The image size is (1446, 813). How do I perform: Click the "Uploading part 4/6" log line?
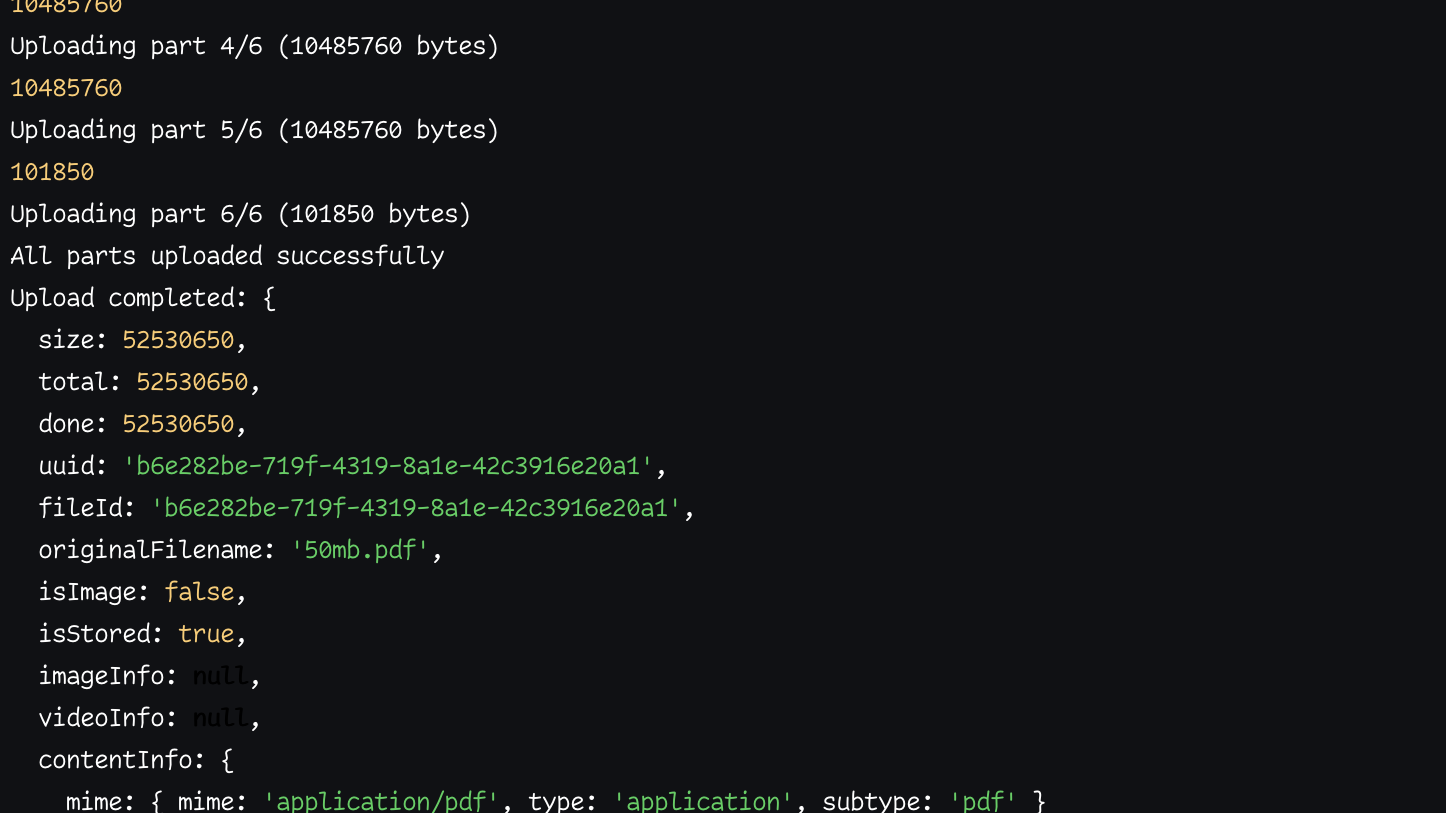tap(254, 46)
